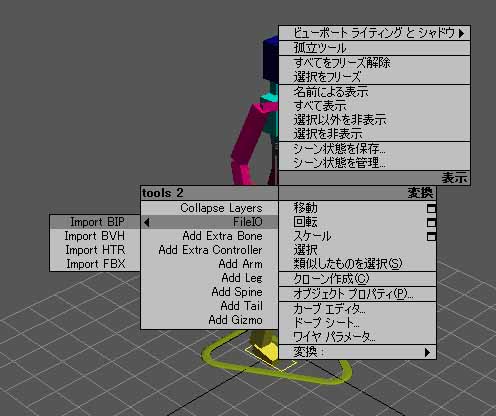Select Add Gizmo
This screenshot has width=496, height=416.
pyautogui.click(x=209, y=320)
